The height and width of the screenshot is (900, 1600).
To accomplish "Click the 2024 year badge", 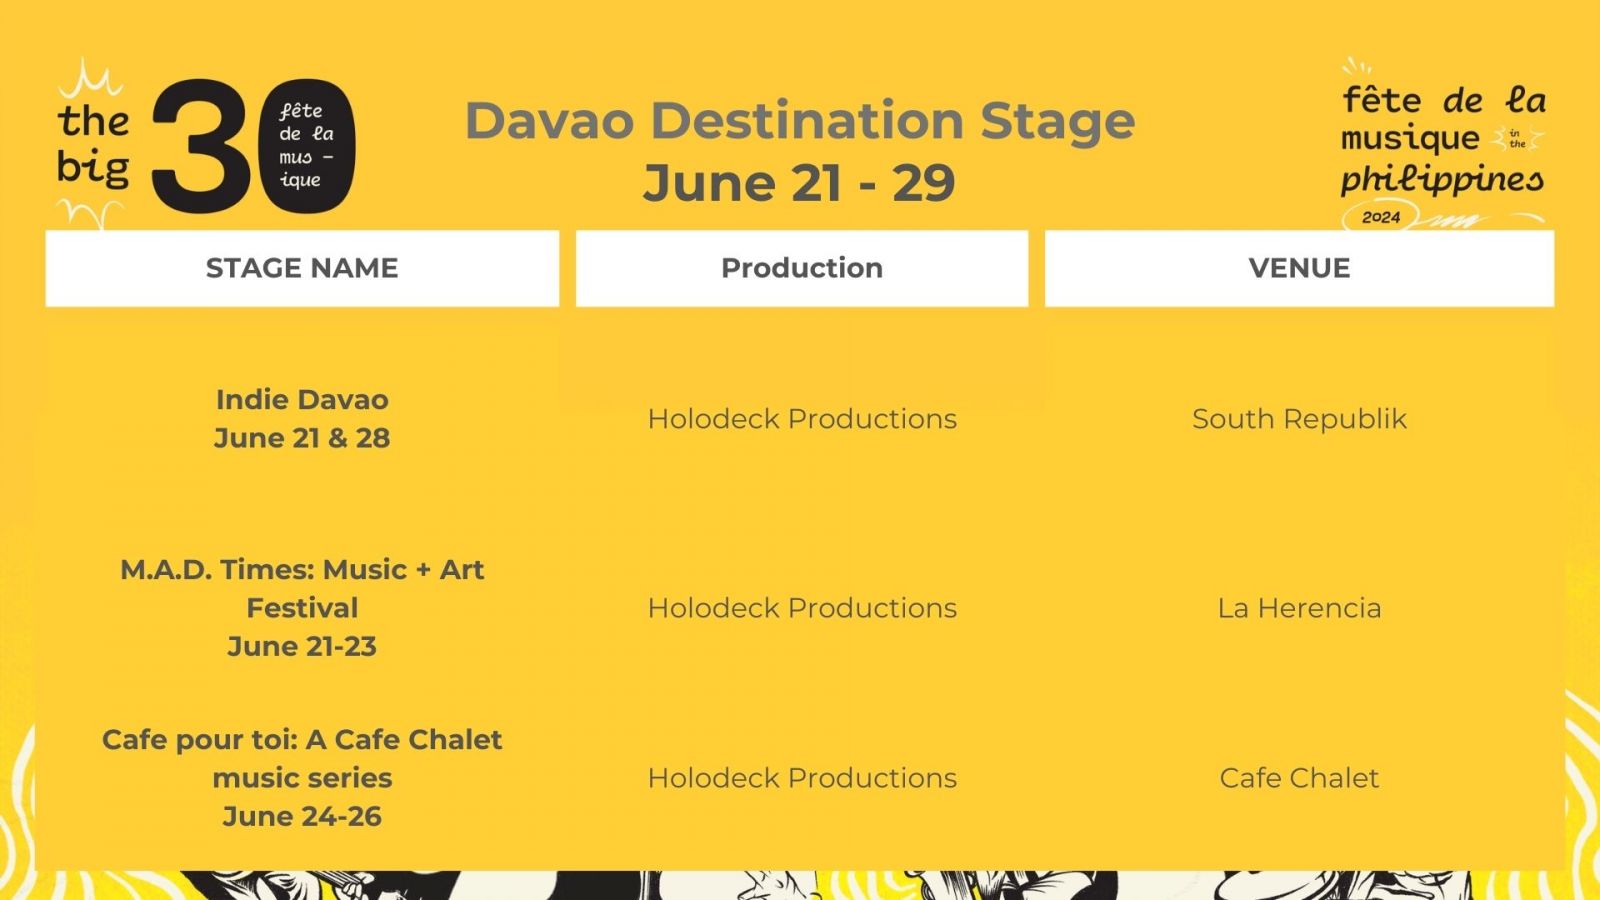I will tap(1381, 217).
